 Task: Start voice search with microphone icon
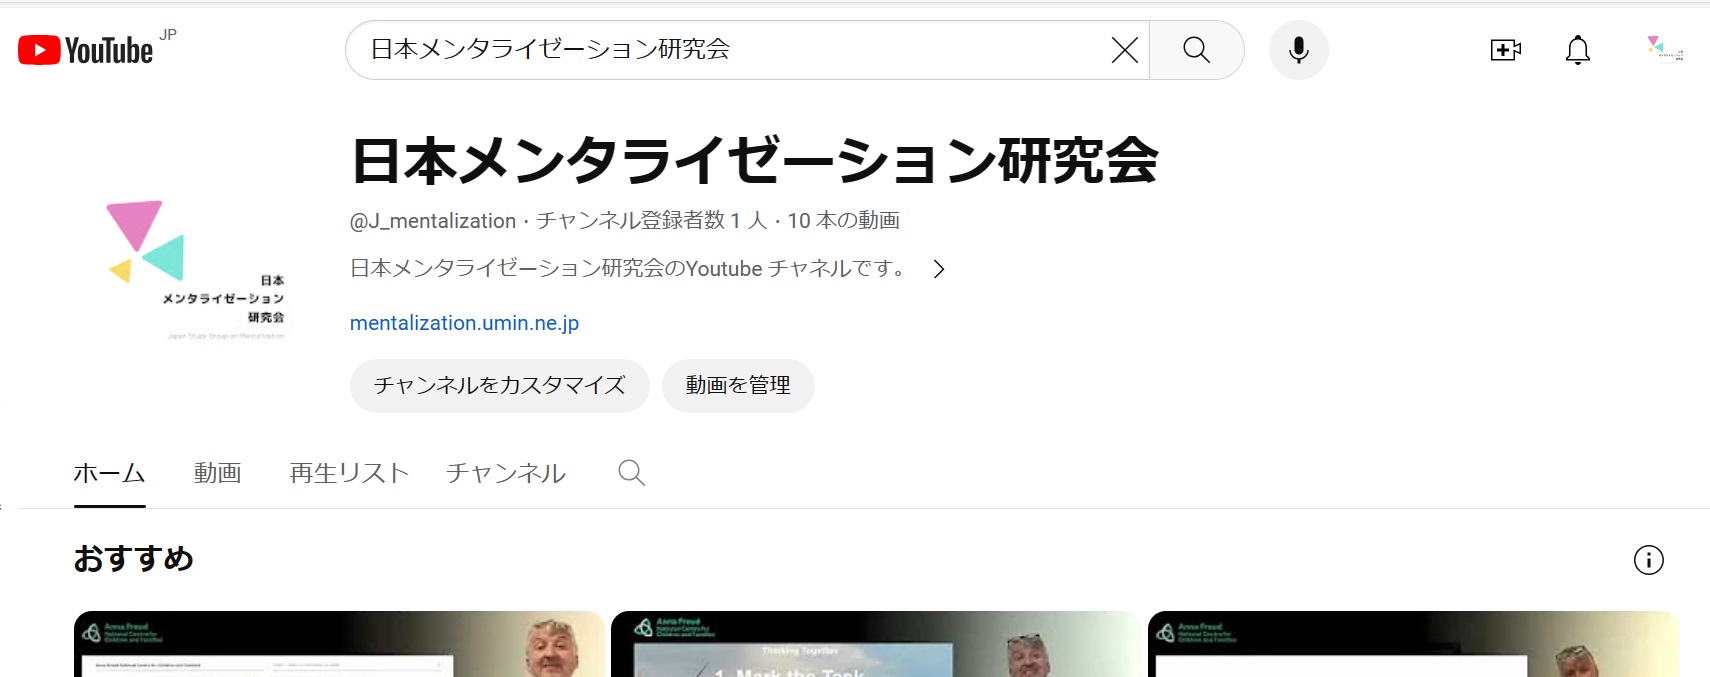coord(1298,50)
